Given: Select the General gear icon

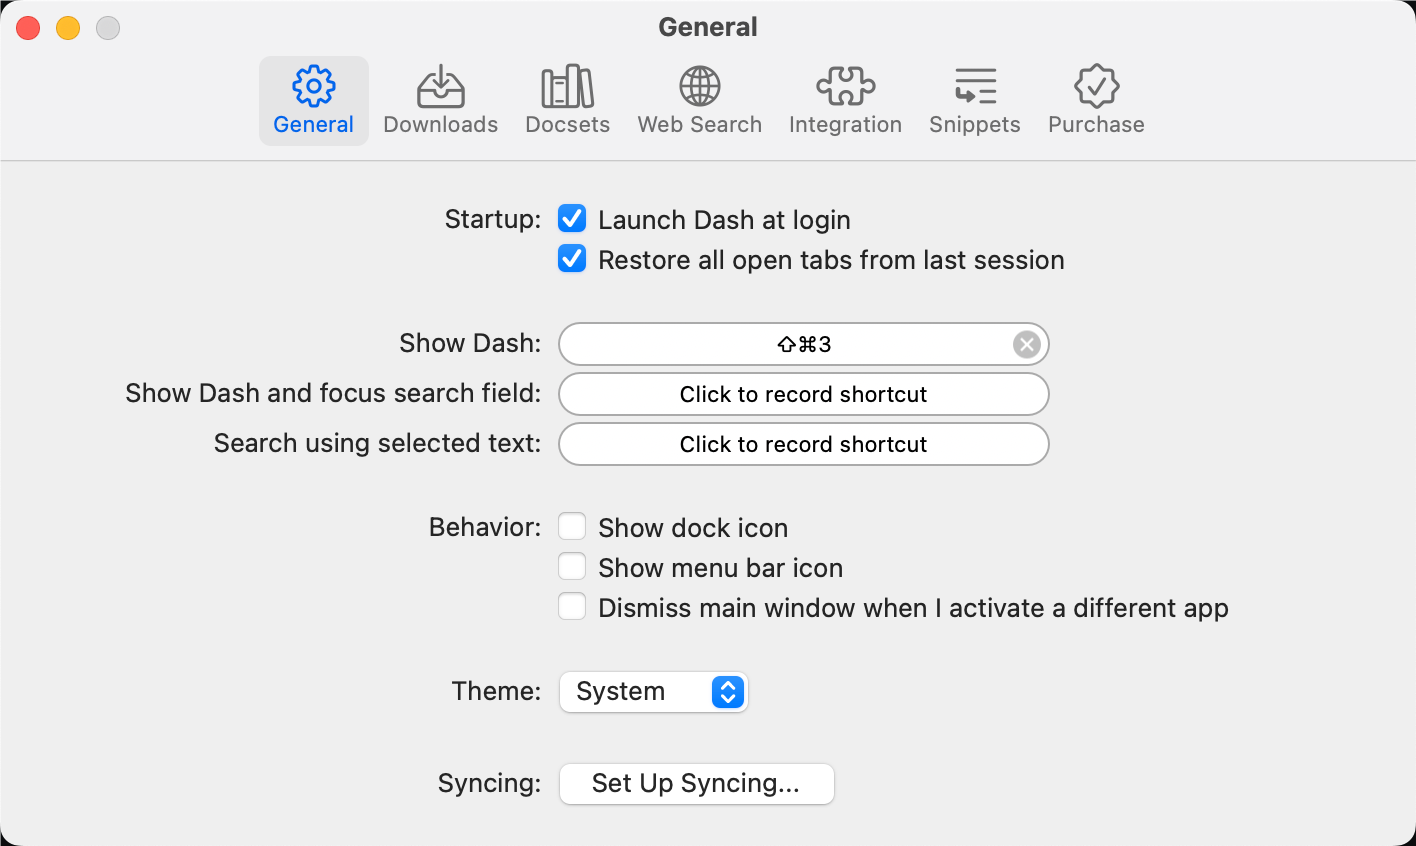Looking at the screenshot, I should tap(314, 87).
